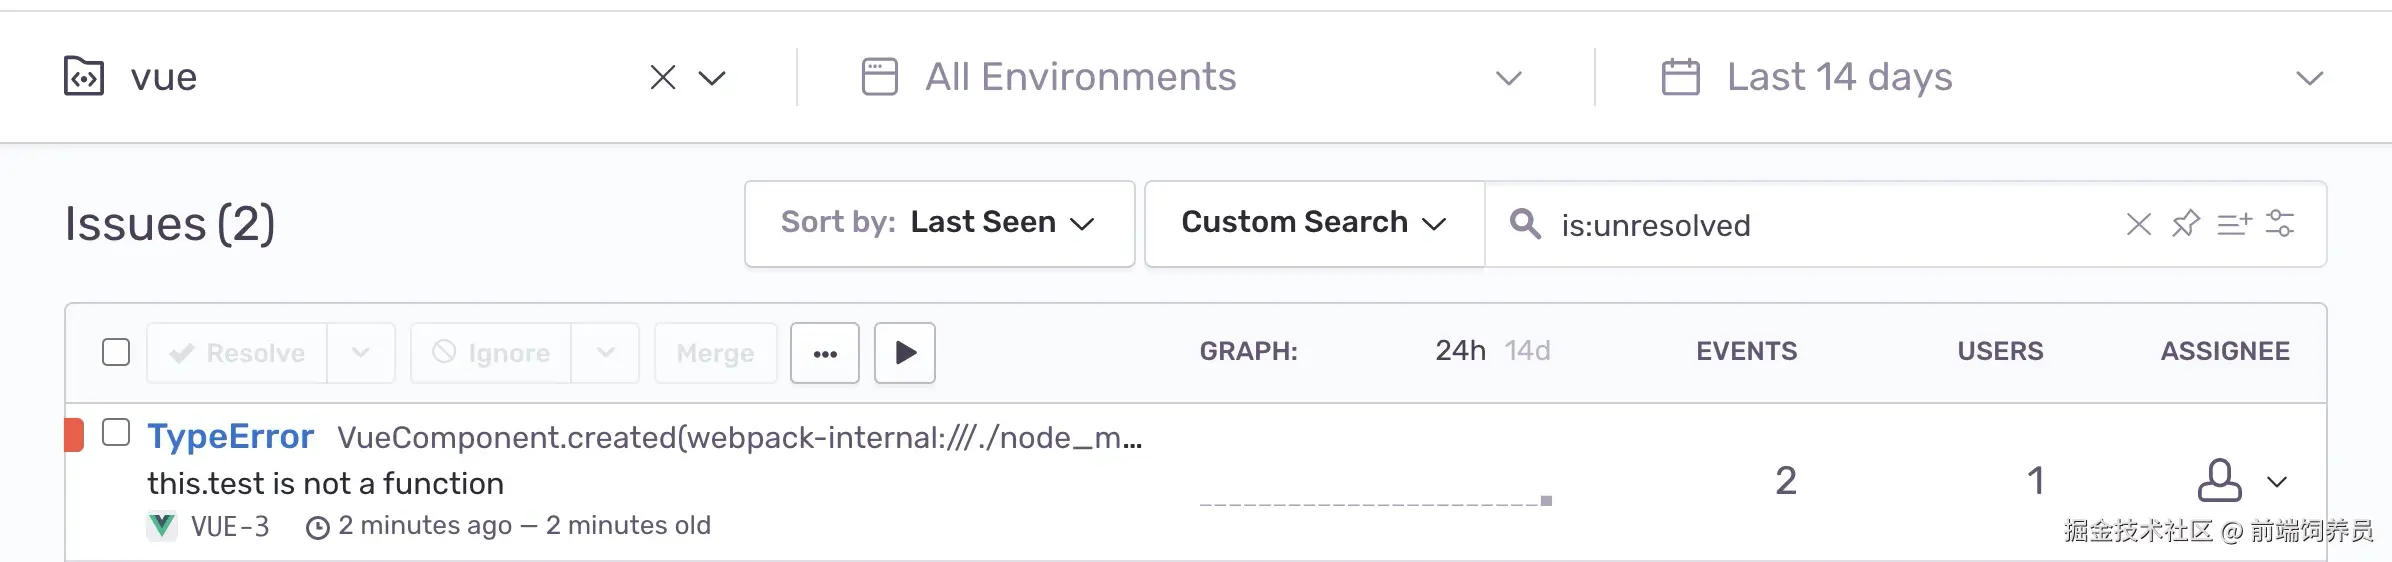This screenshot has width=2392, height=562.
Task: Open the Last 14 days date range
Action: click(x=1990, y=77)
